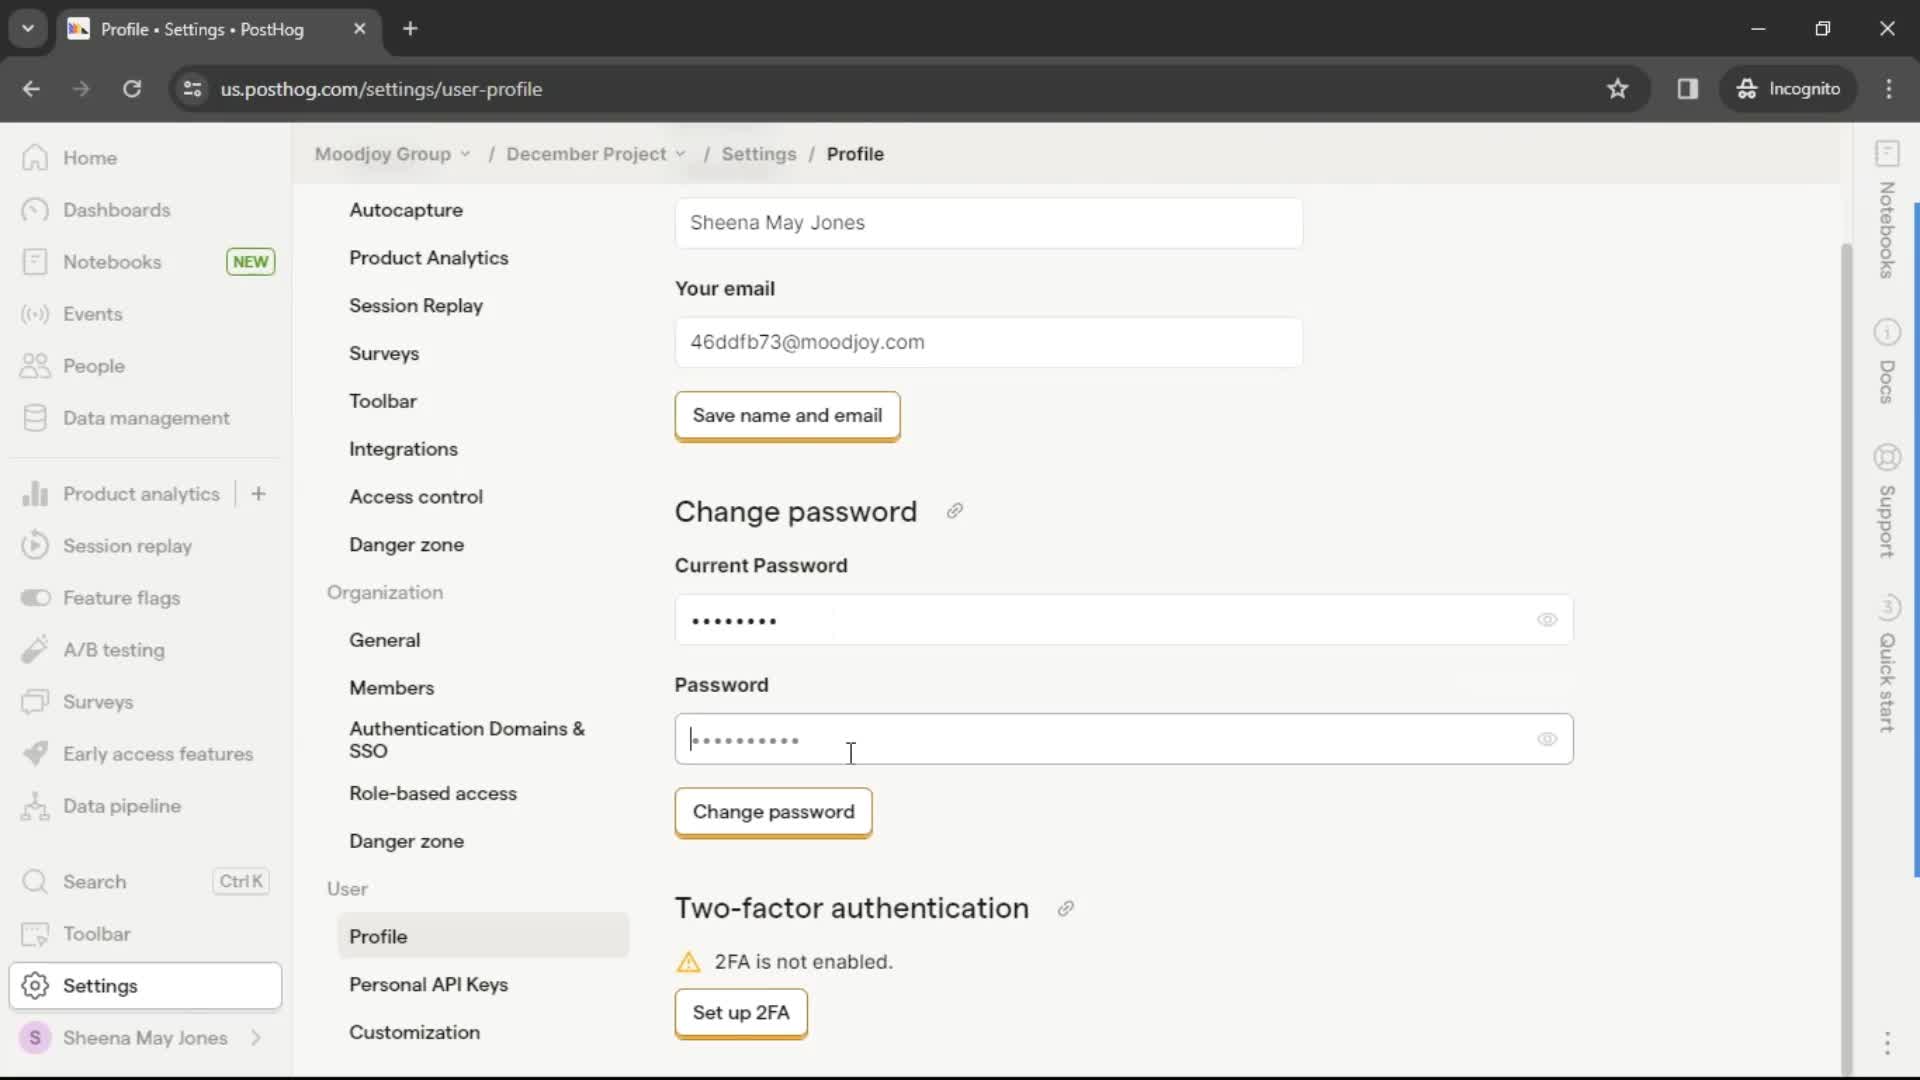Image resolution: width=1920 pixels, height=1080 pixels.
Task: Select the Personal API Keys menu item
Action: tap(429, 984)
